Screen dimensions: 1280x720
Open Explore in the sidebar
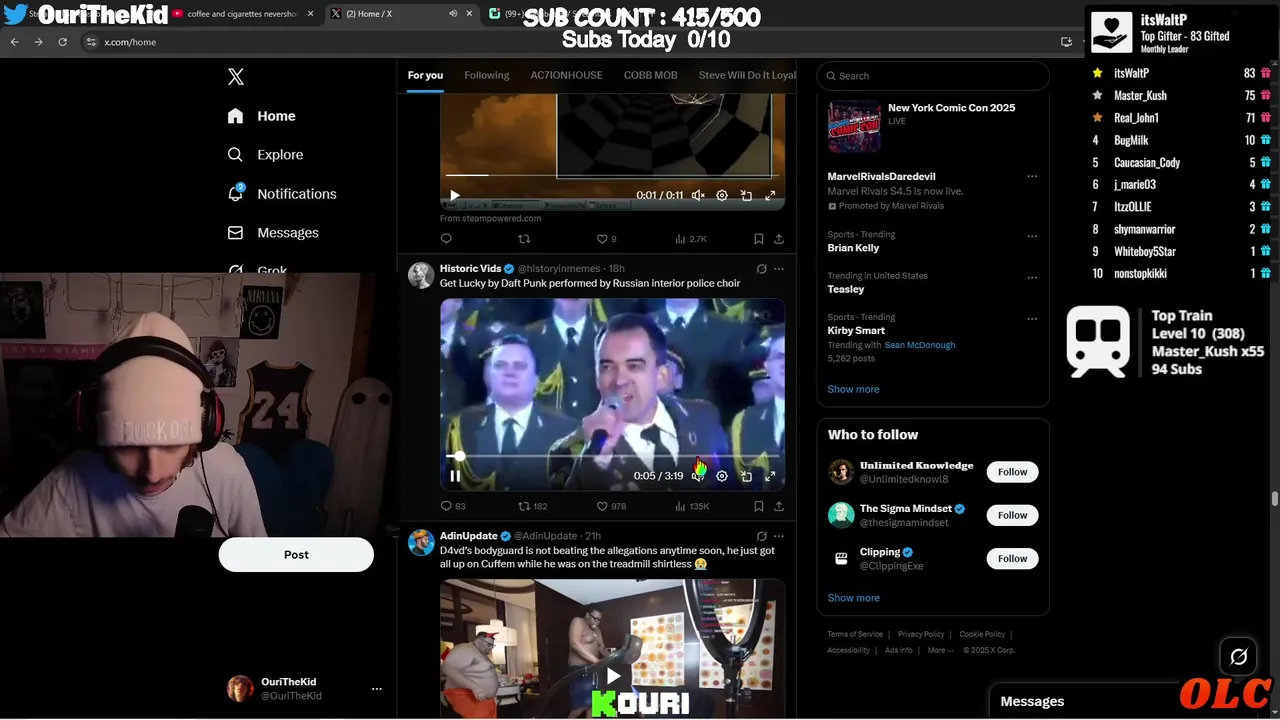click(265, 155)
